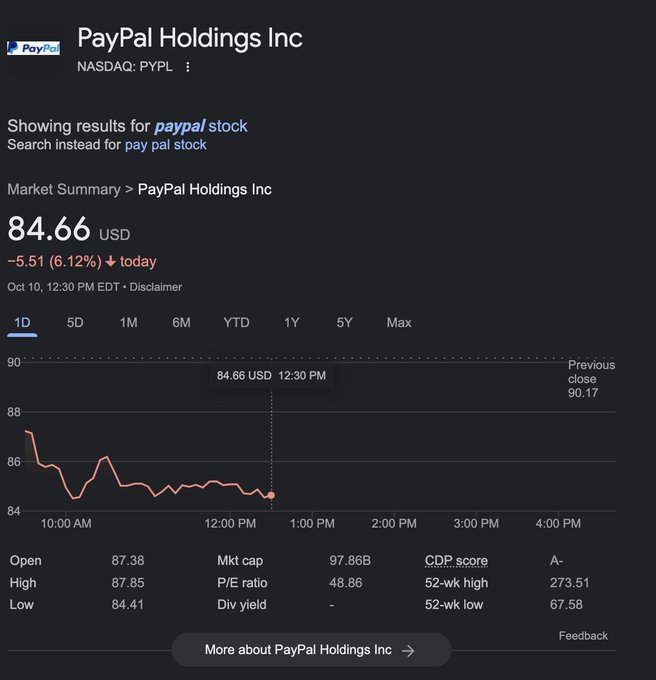The height and width of the screenshot is (680, 656).
Task: Switch to the 1M chart range
Action: (x=128, y=323)
